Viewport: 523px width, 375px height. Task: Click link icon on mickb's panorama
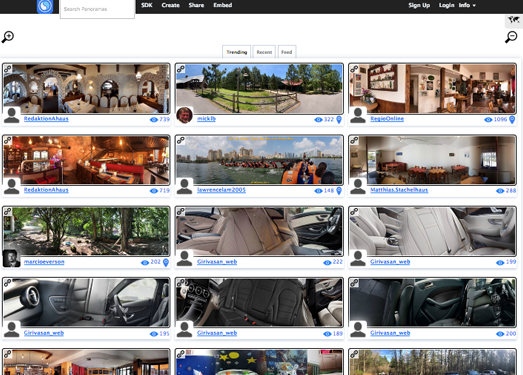click(x=180, y=69)
